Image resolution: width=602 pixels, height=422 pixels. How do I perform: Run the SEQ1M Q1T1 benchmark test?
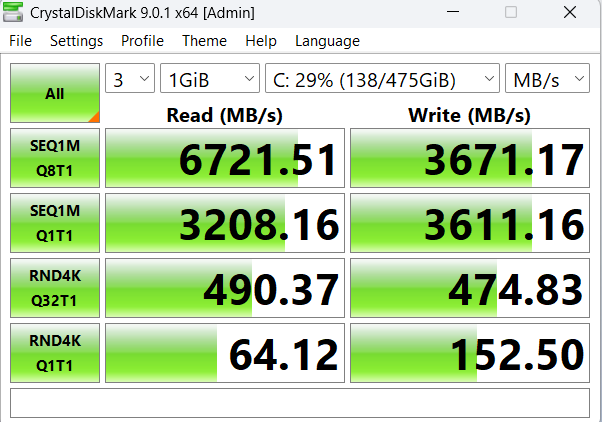point(55,224)
